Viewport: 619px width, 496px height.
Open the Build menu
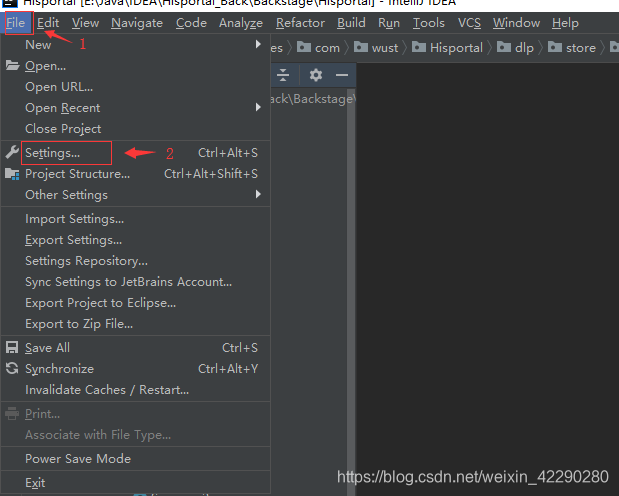(x=351, y=23)
